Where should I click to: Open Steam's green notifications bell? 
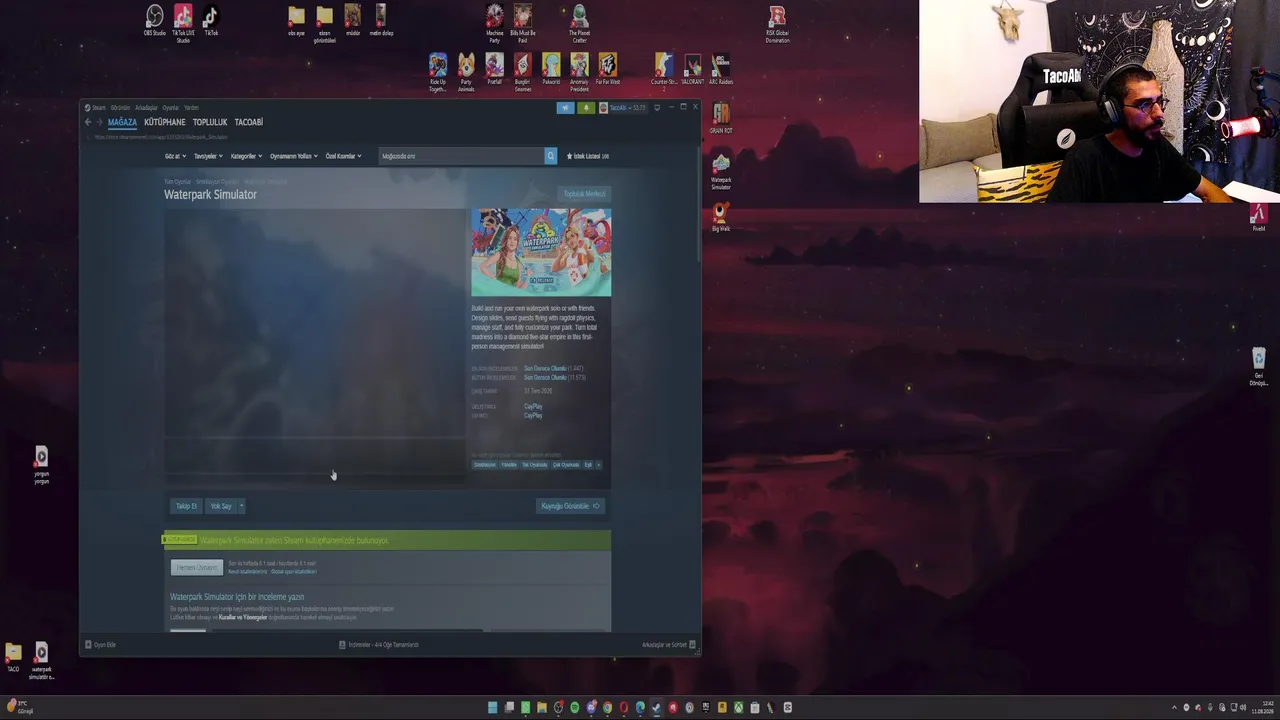[586, 108]
